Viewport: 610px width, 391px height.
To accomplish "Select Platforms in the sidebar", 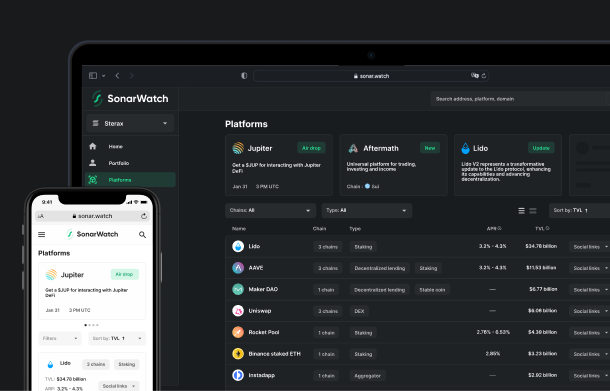I will pyautogui.click(x=130, y=180).
